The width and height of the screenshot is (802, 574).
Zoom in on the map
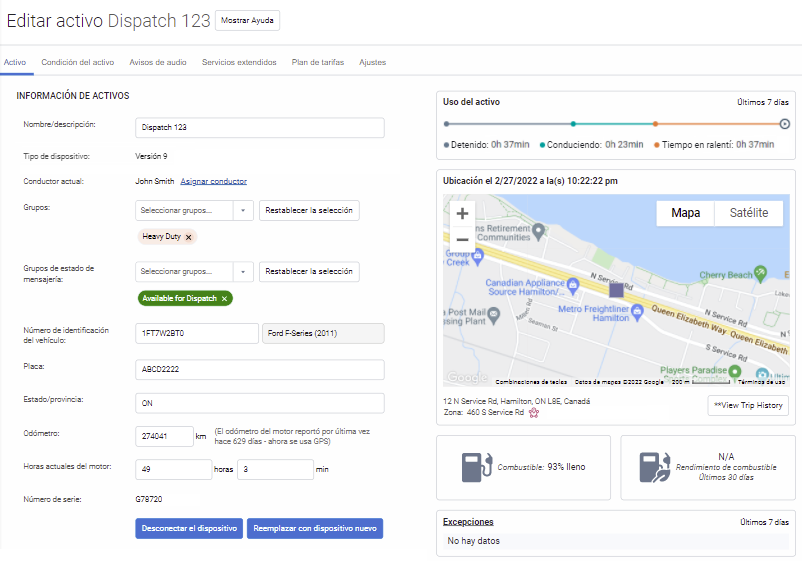[x=462, y=214]
